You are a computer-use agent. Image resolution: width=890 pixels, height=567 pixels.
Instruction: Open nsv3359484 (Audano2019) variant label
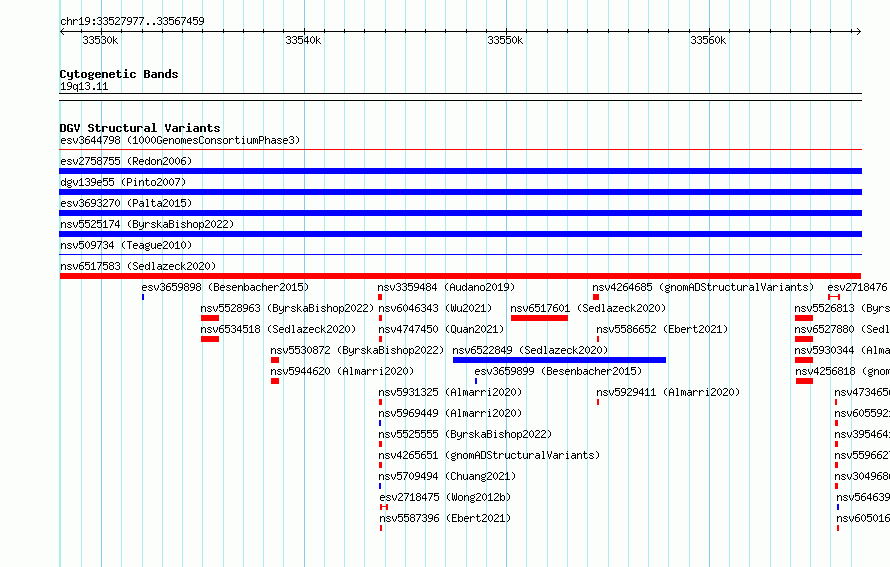(x=446, y=287)
